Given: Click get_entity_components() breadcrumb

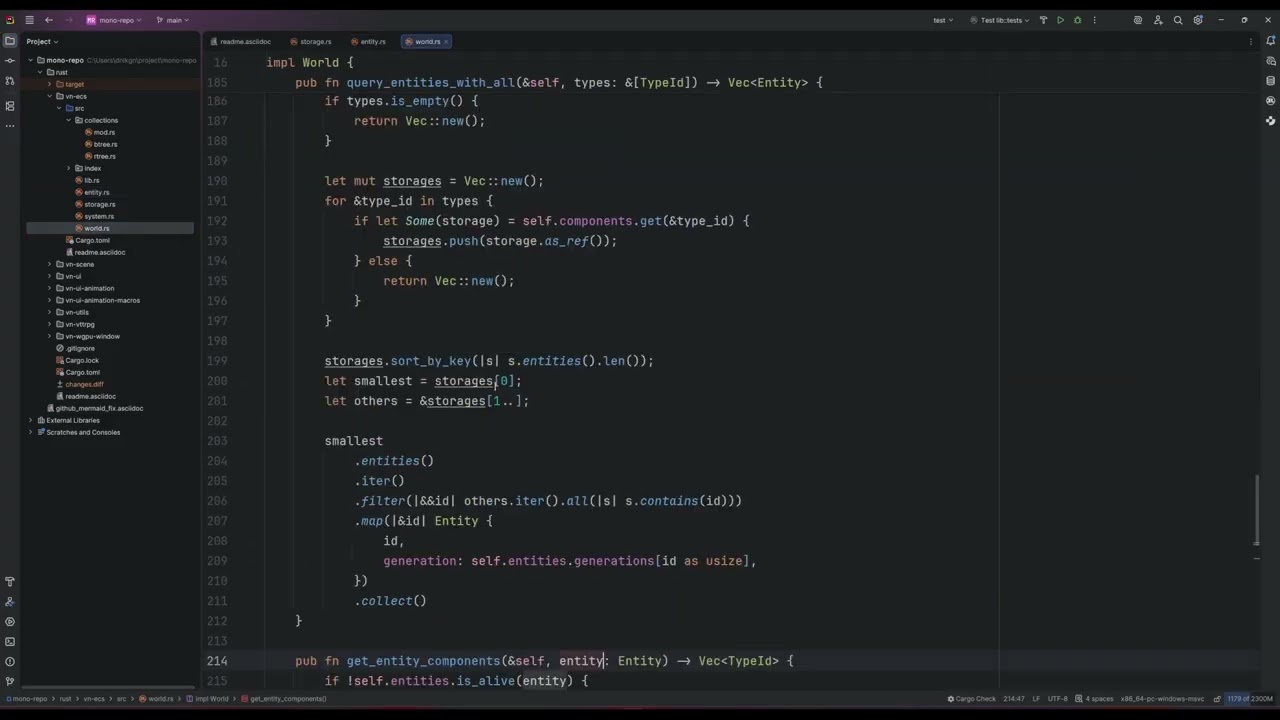Looking at the screenshot, I should [284, 699].
